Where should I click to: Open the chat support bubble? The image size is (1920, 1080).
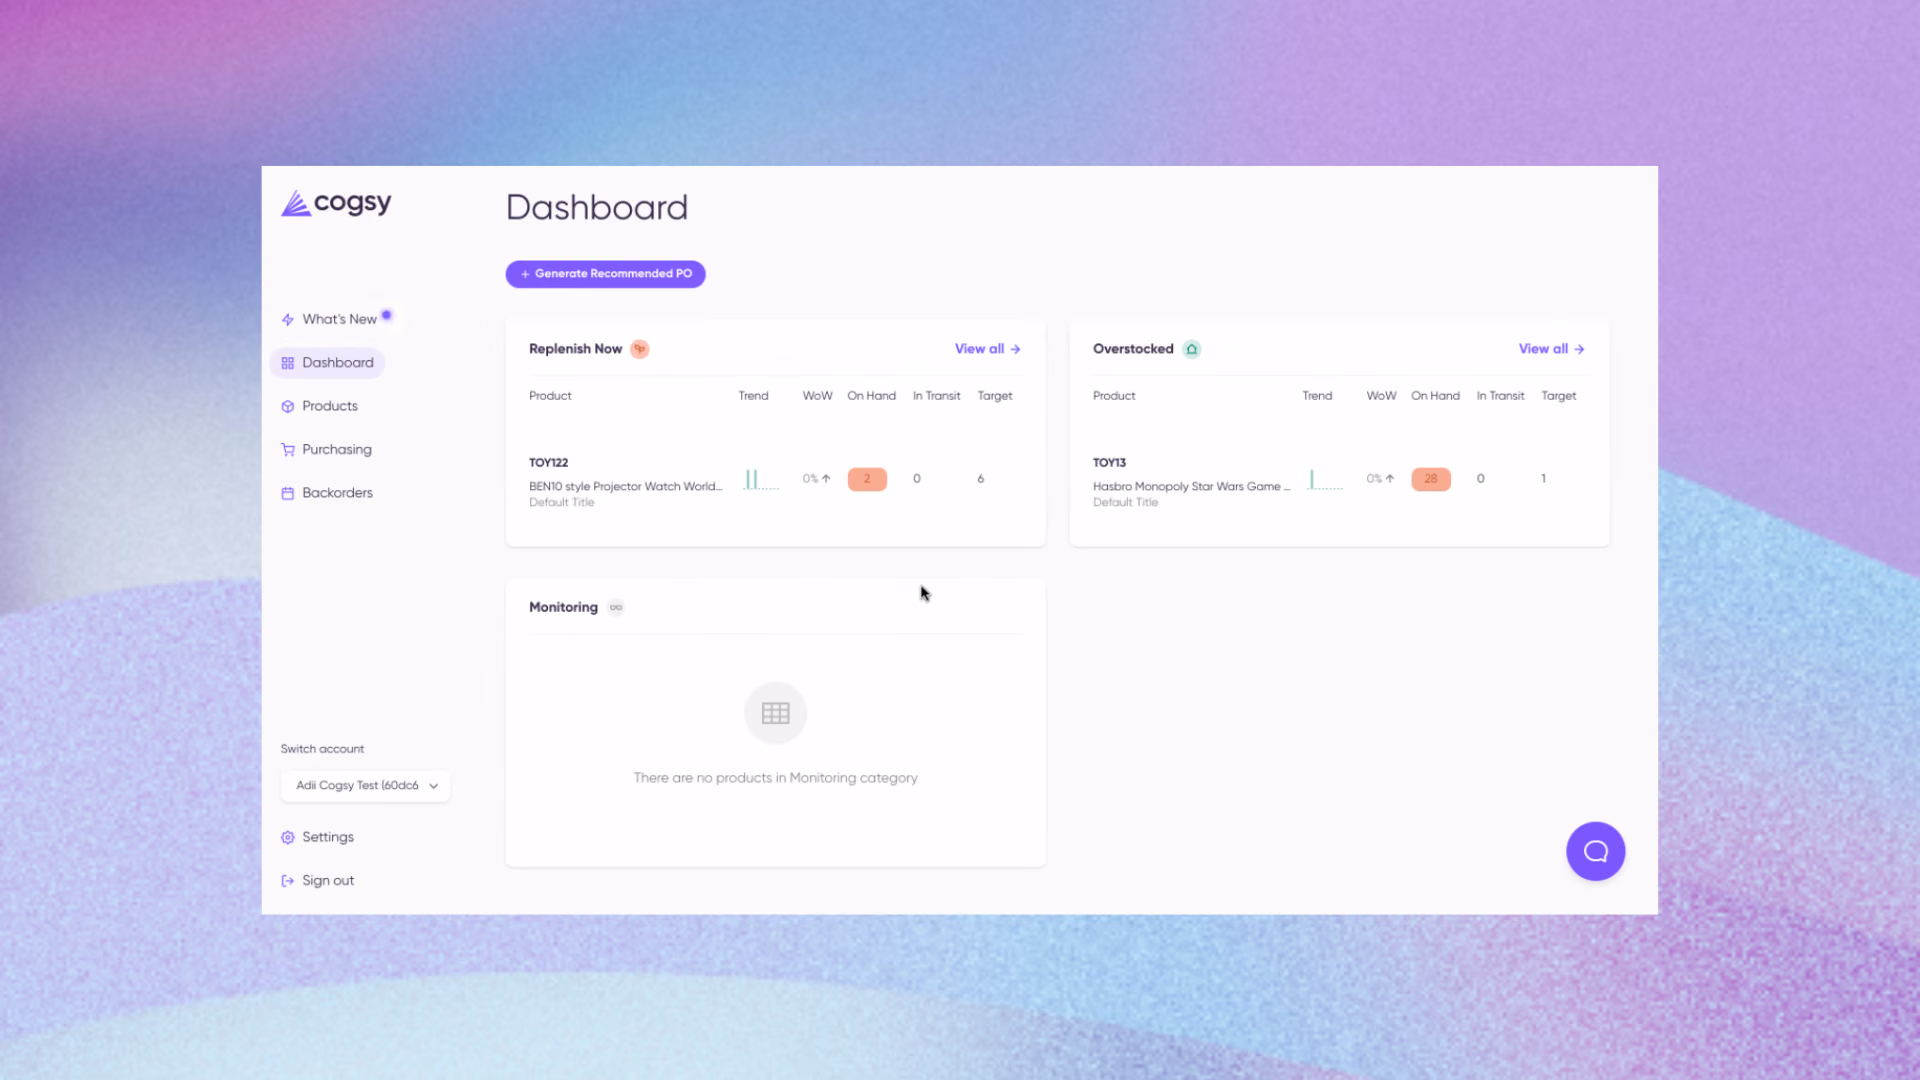1595,852
